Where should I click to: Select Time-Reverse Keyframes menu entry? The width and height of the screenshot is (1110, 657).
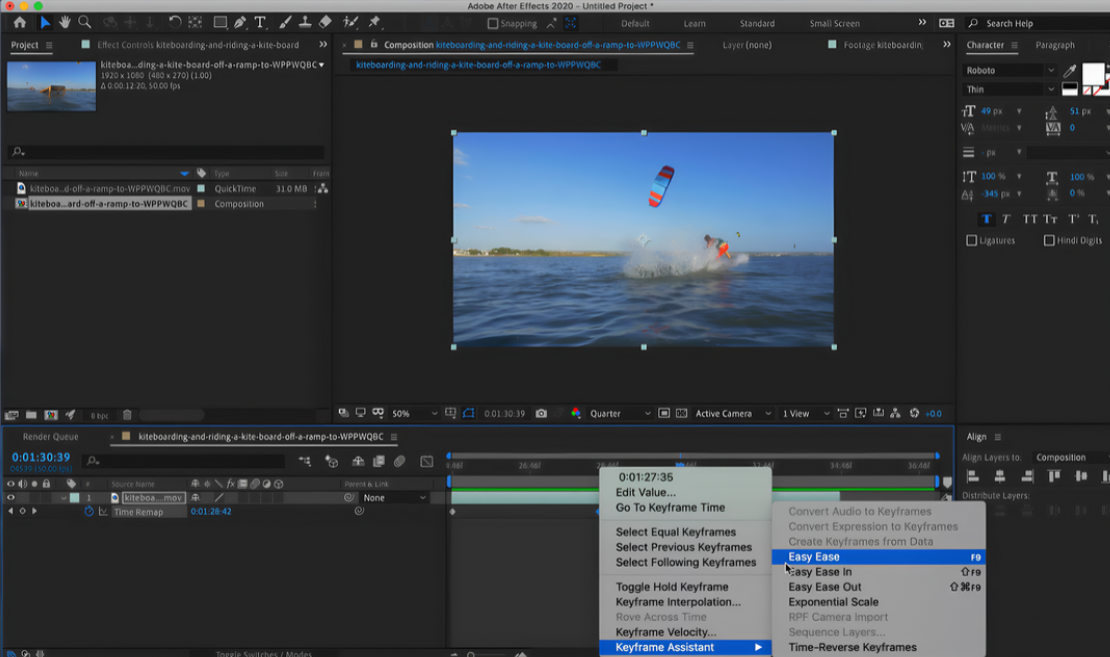point(852,647)
